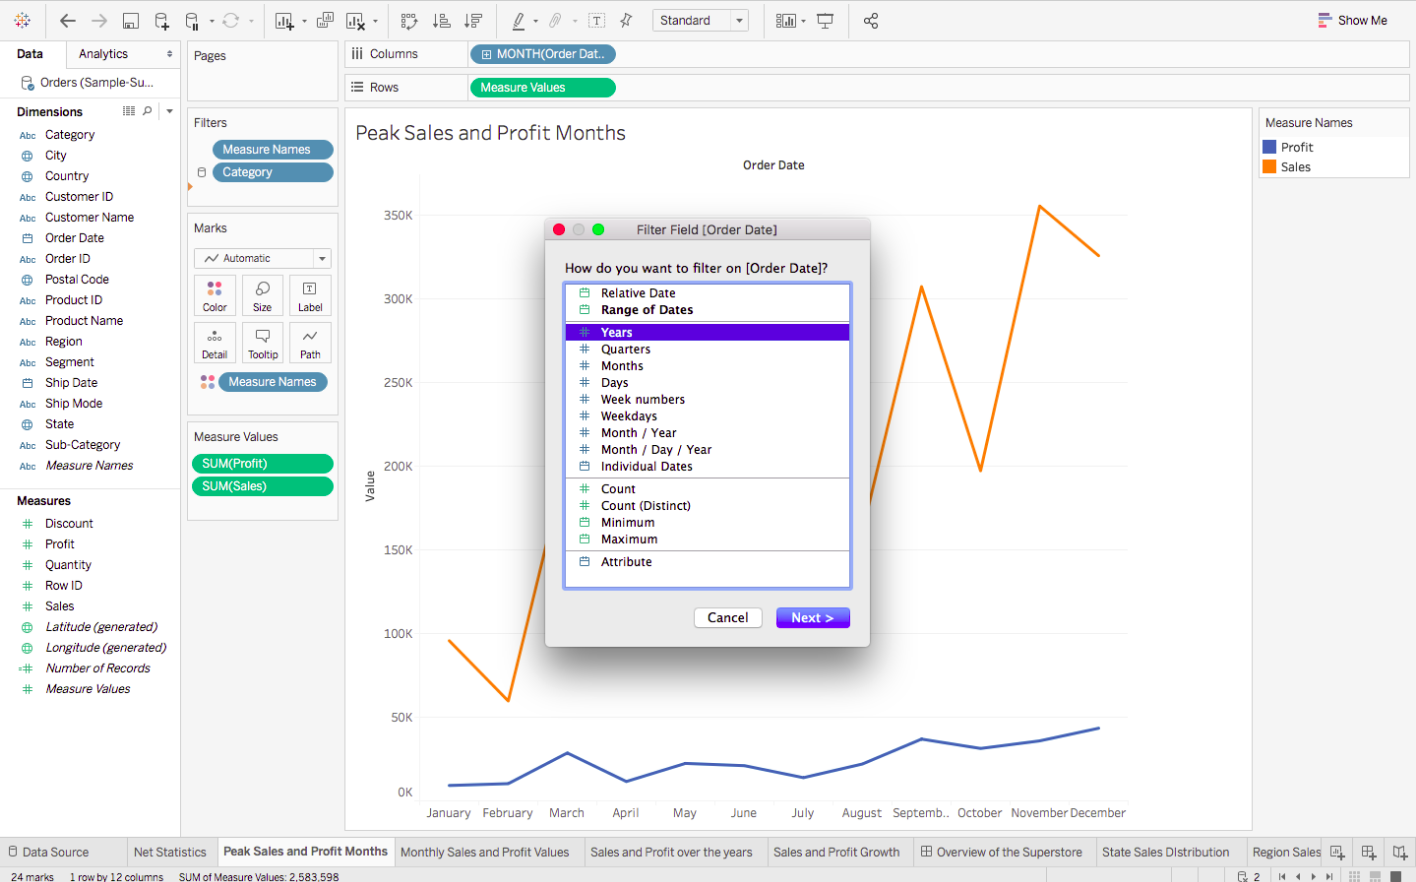Click the Share workbook icon
This screenshot has height=882, width=1416.
(x=871, y=20)
